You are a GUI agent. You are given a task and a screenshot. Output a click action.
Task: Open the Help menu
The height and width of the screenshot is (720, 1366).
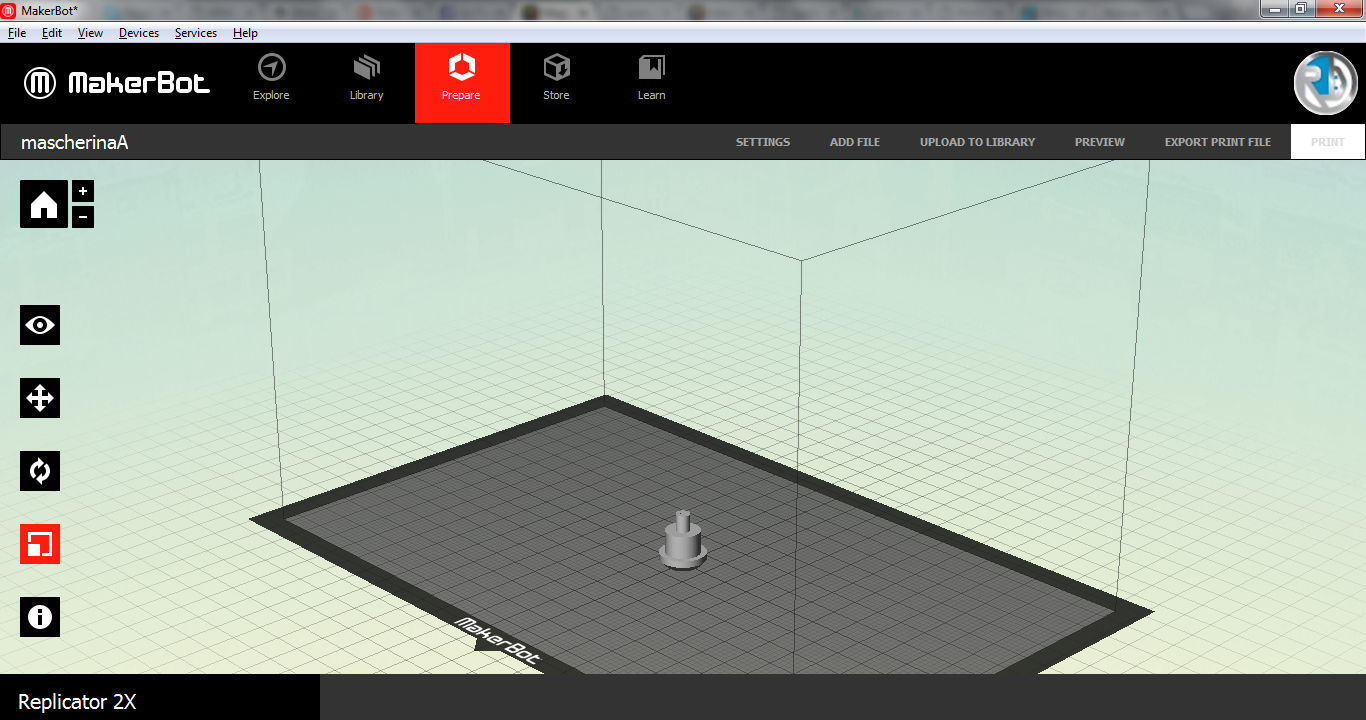246,33
